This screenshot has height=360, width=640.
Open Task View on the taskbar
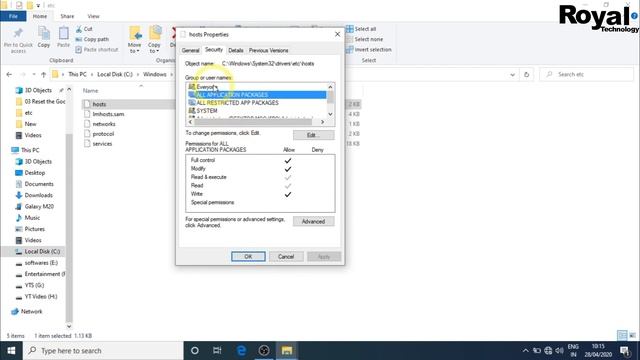217,351
